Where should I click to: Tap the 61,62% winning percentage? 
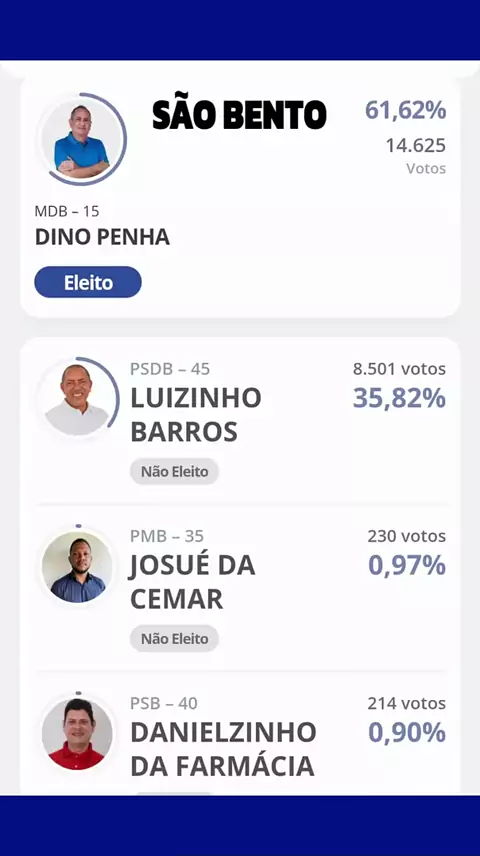click(406, 110)
